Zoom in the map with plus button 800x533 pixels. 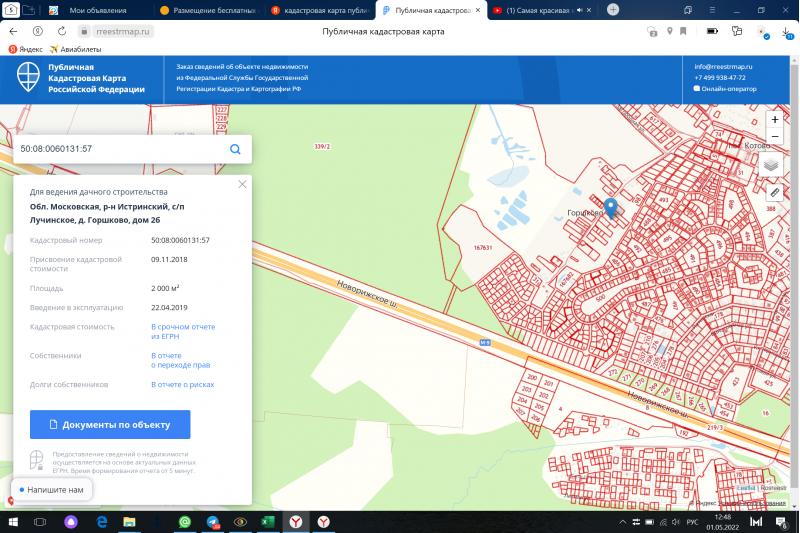click(774, 119)
